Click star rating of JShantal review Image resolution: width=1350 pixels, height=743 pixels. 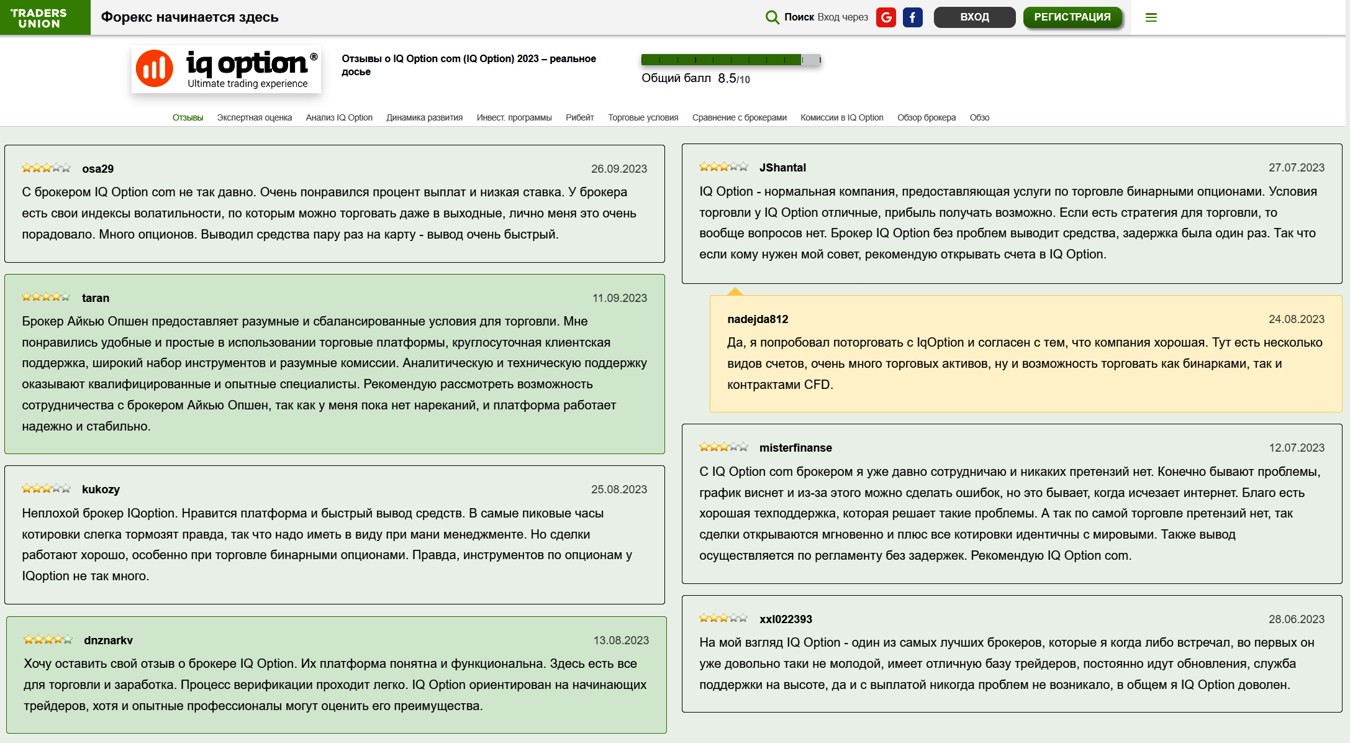coord(723,167)
